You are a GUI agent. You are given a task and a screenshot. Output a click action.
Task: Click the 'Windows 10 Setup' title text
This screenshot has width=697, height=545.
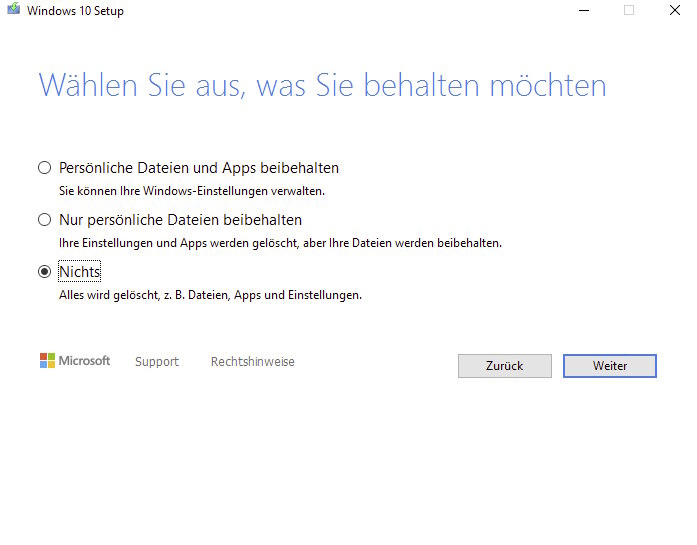pyautogui.click(x=75, y=11)
